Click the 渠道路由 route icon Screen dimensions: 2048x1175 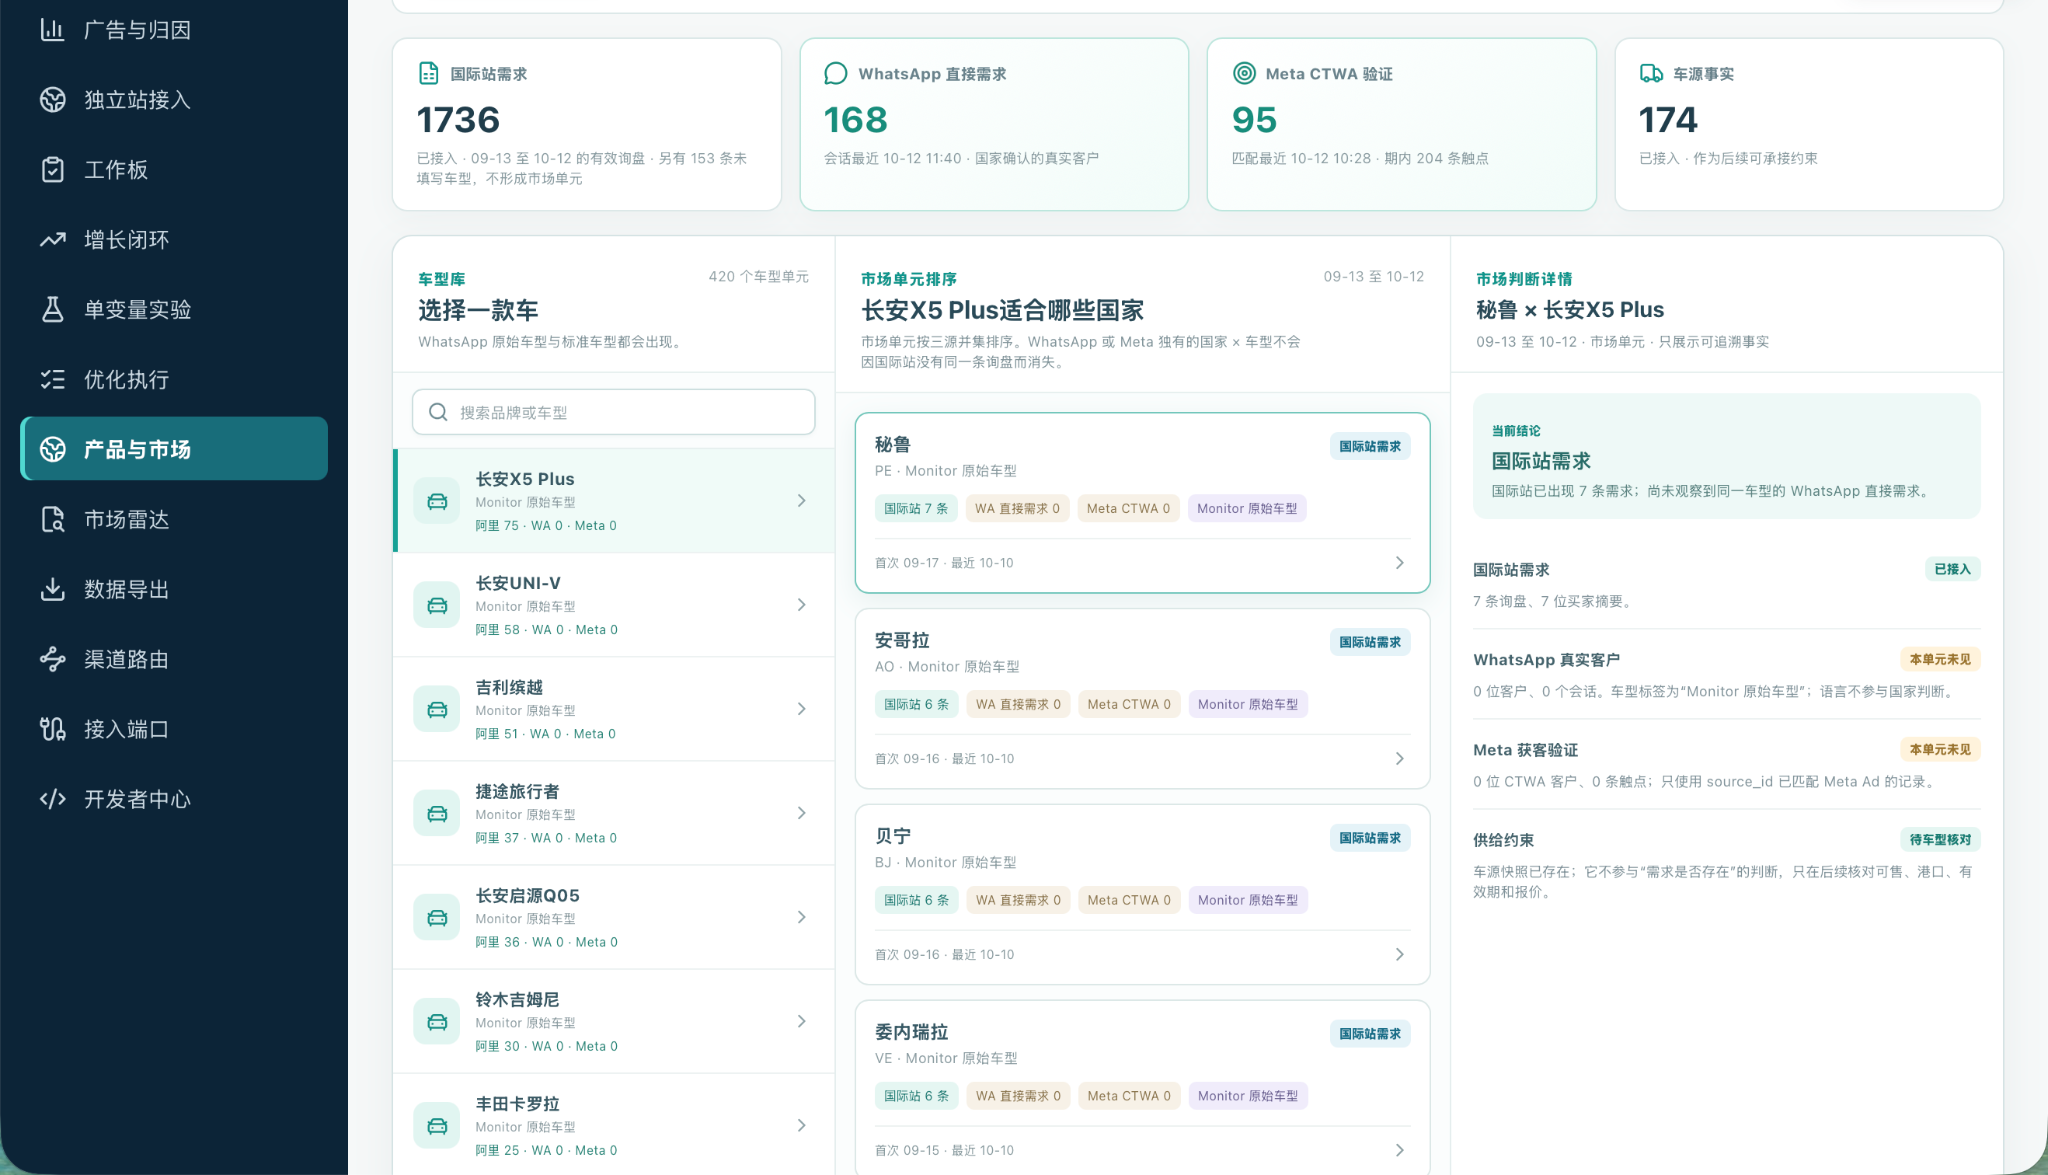52,660
